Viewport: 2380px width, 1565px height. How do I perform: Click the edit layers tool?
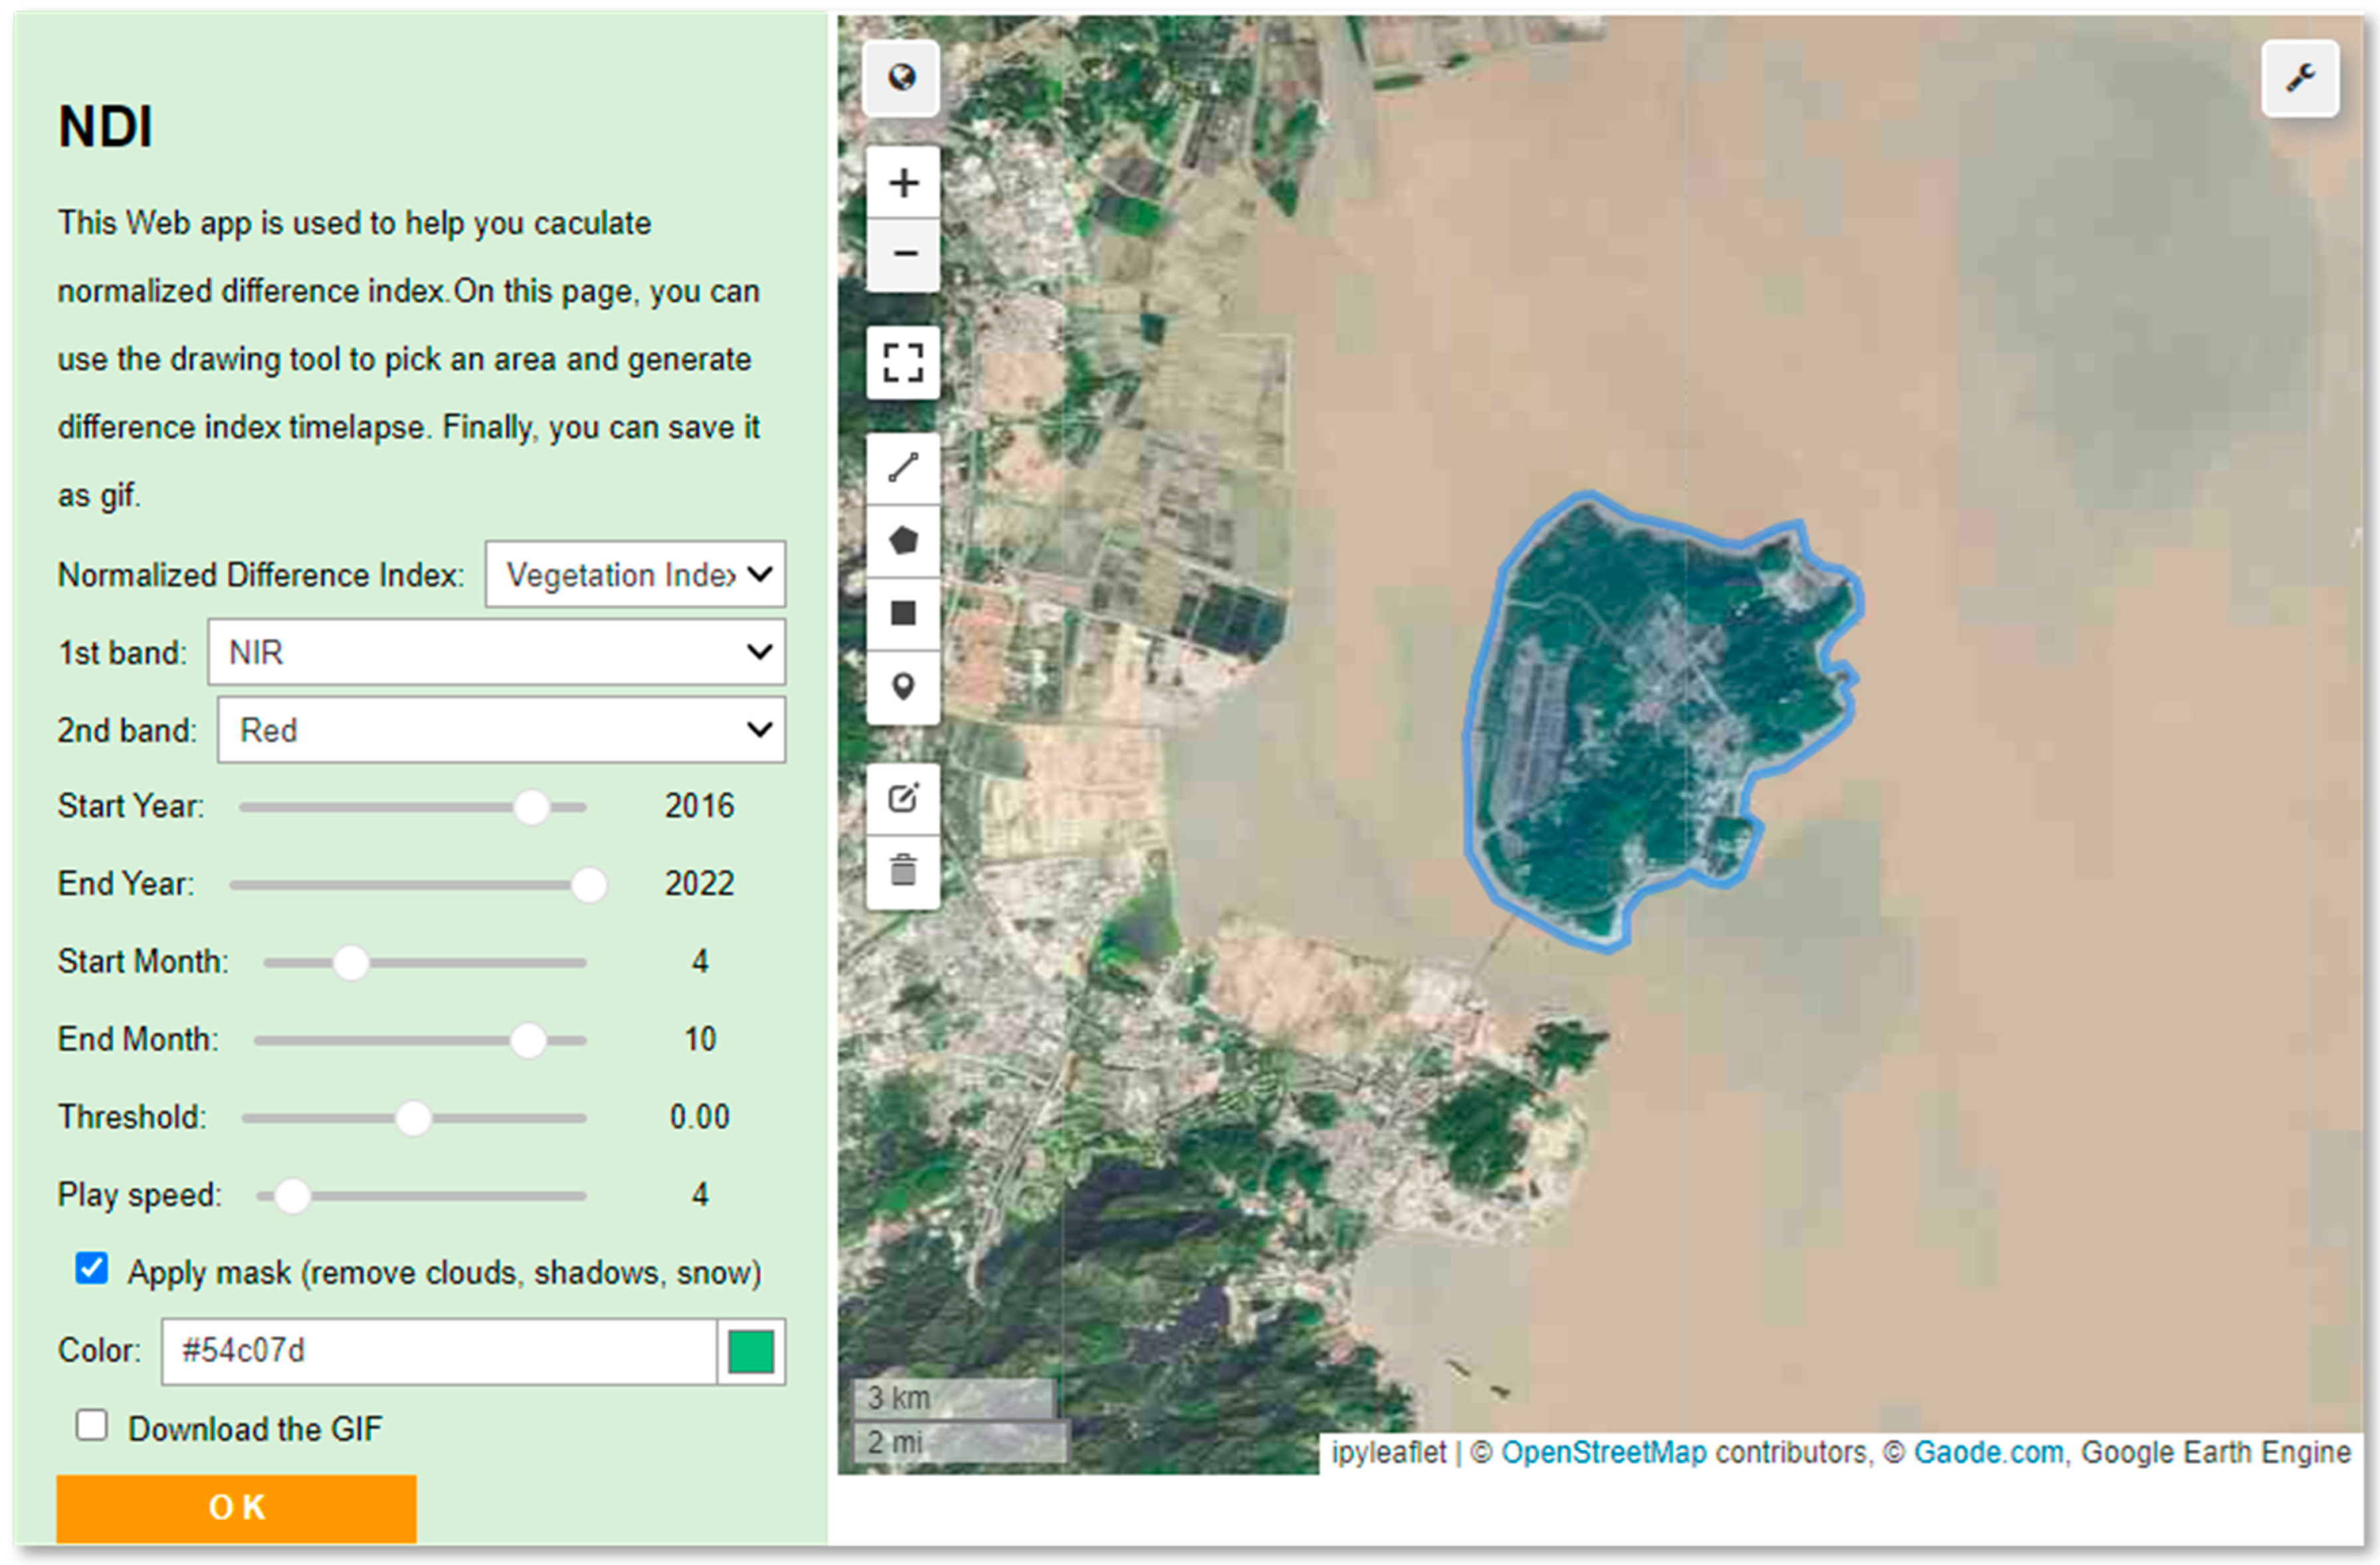click(903, 798)
